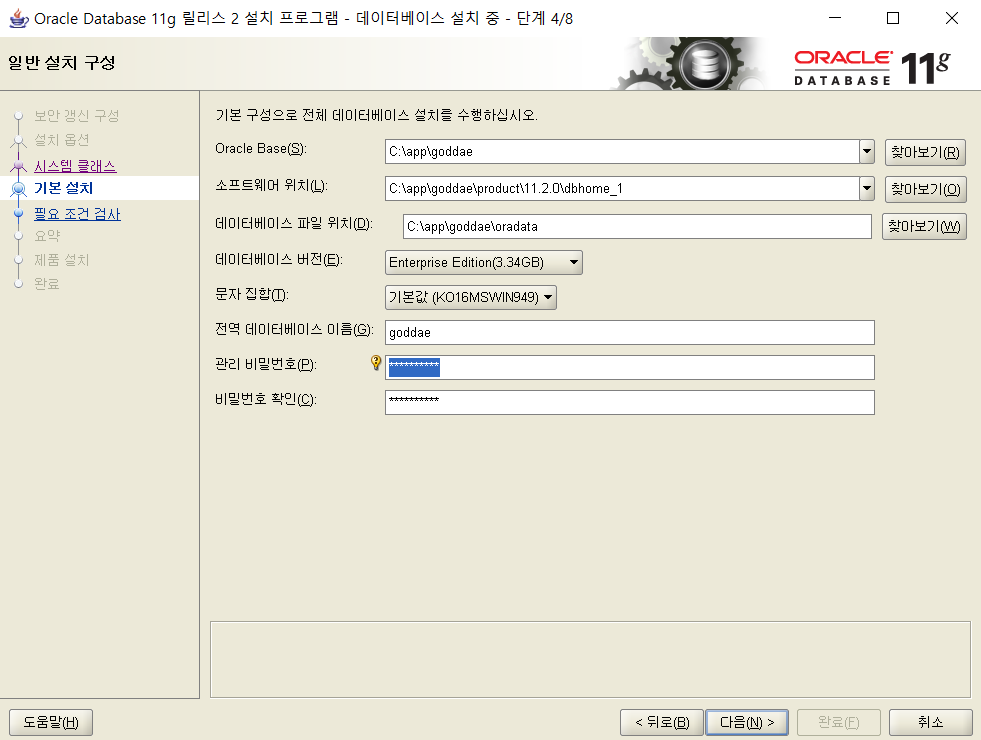This screenshot has width=981, height=740.
Task: Open the Oracle Base path dropdown arrow
Action: pos(867,151)
